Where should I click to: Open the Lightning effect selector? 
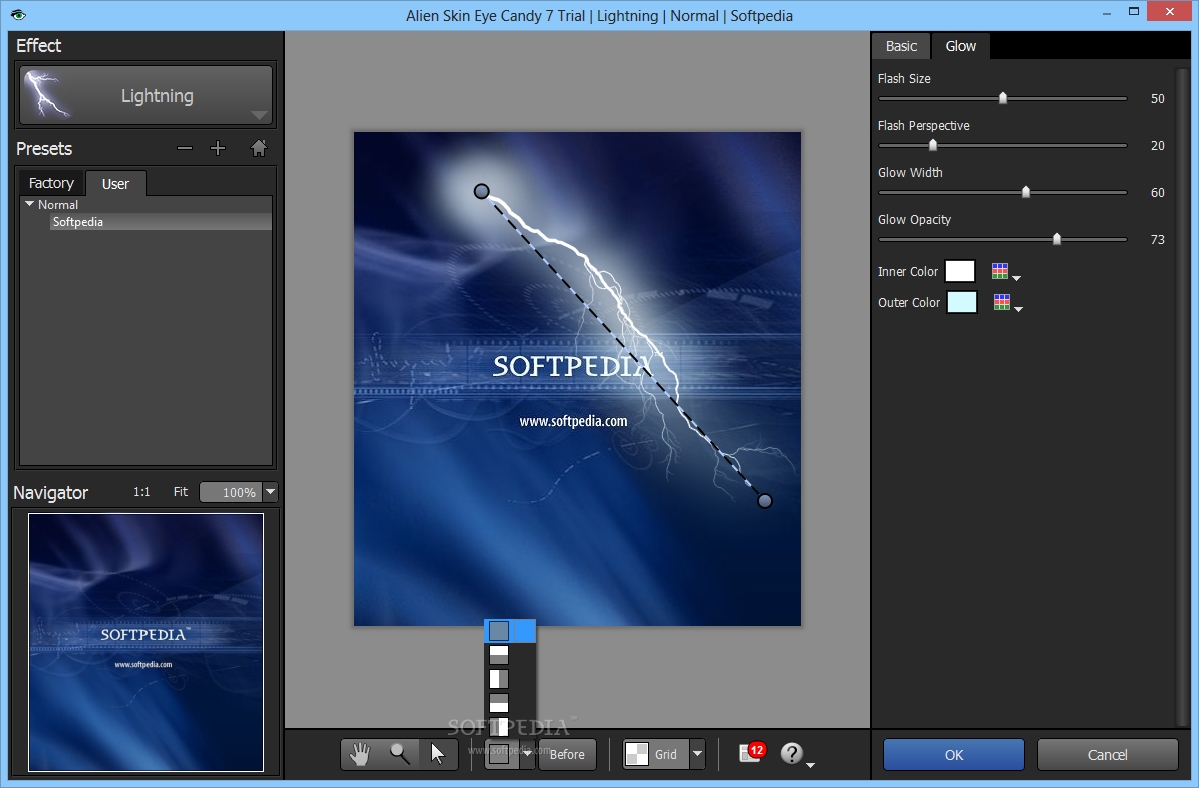click(146, 96)
